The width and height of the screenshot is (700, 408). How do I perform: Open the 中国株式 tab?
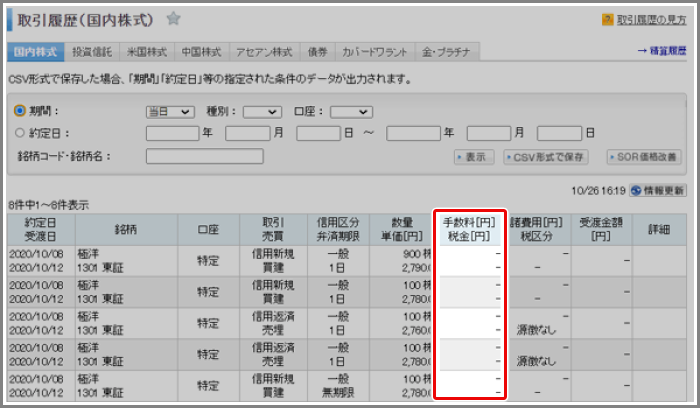[201, 52]
